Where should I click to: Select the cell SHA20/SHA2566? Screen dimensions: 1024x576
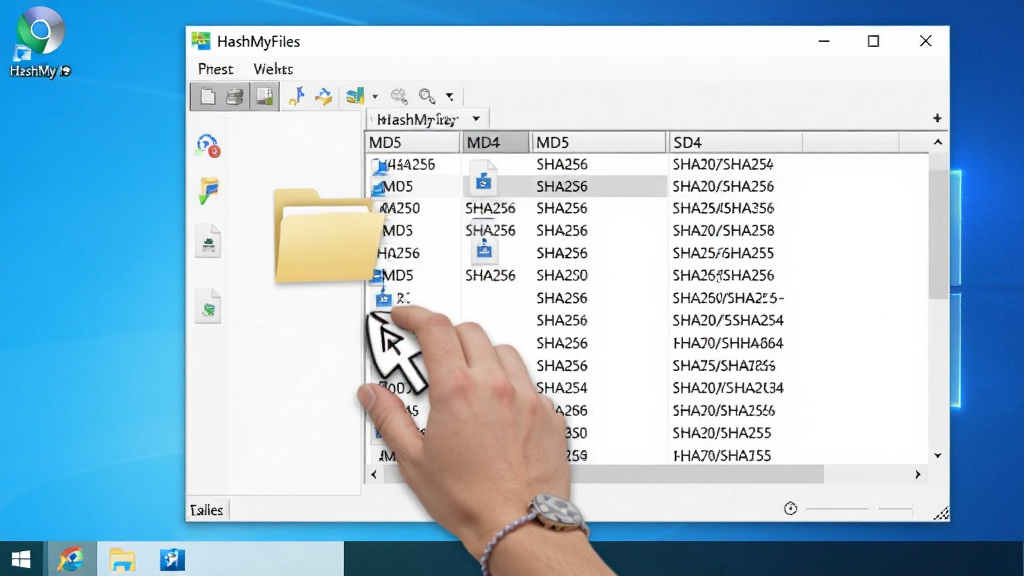tap(724, 410)
